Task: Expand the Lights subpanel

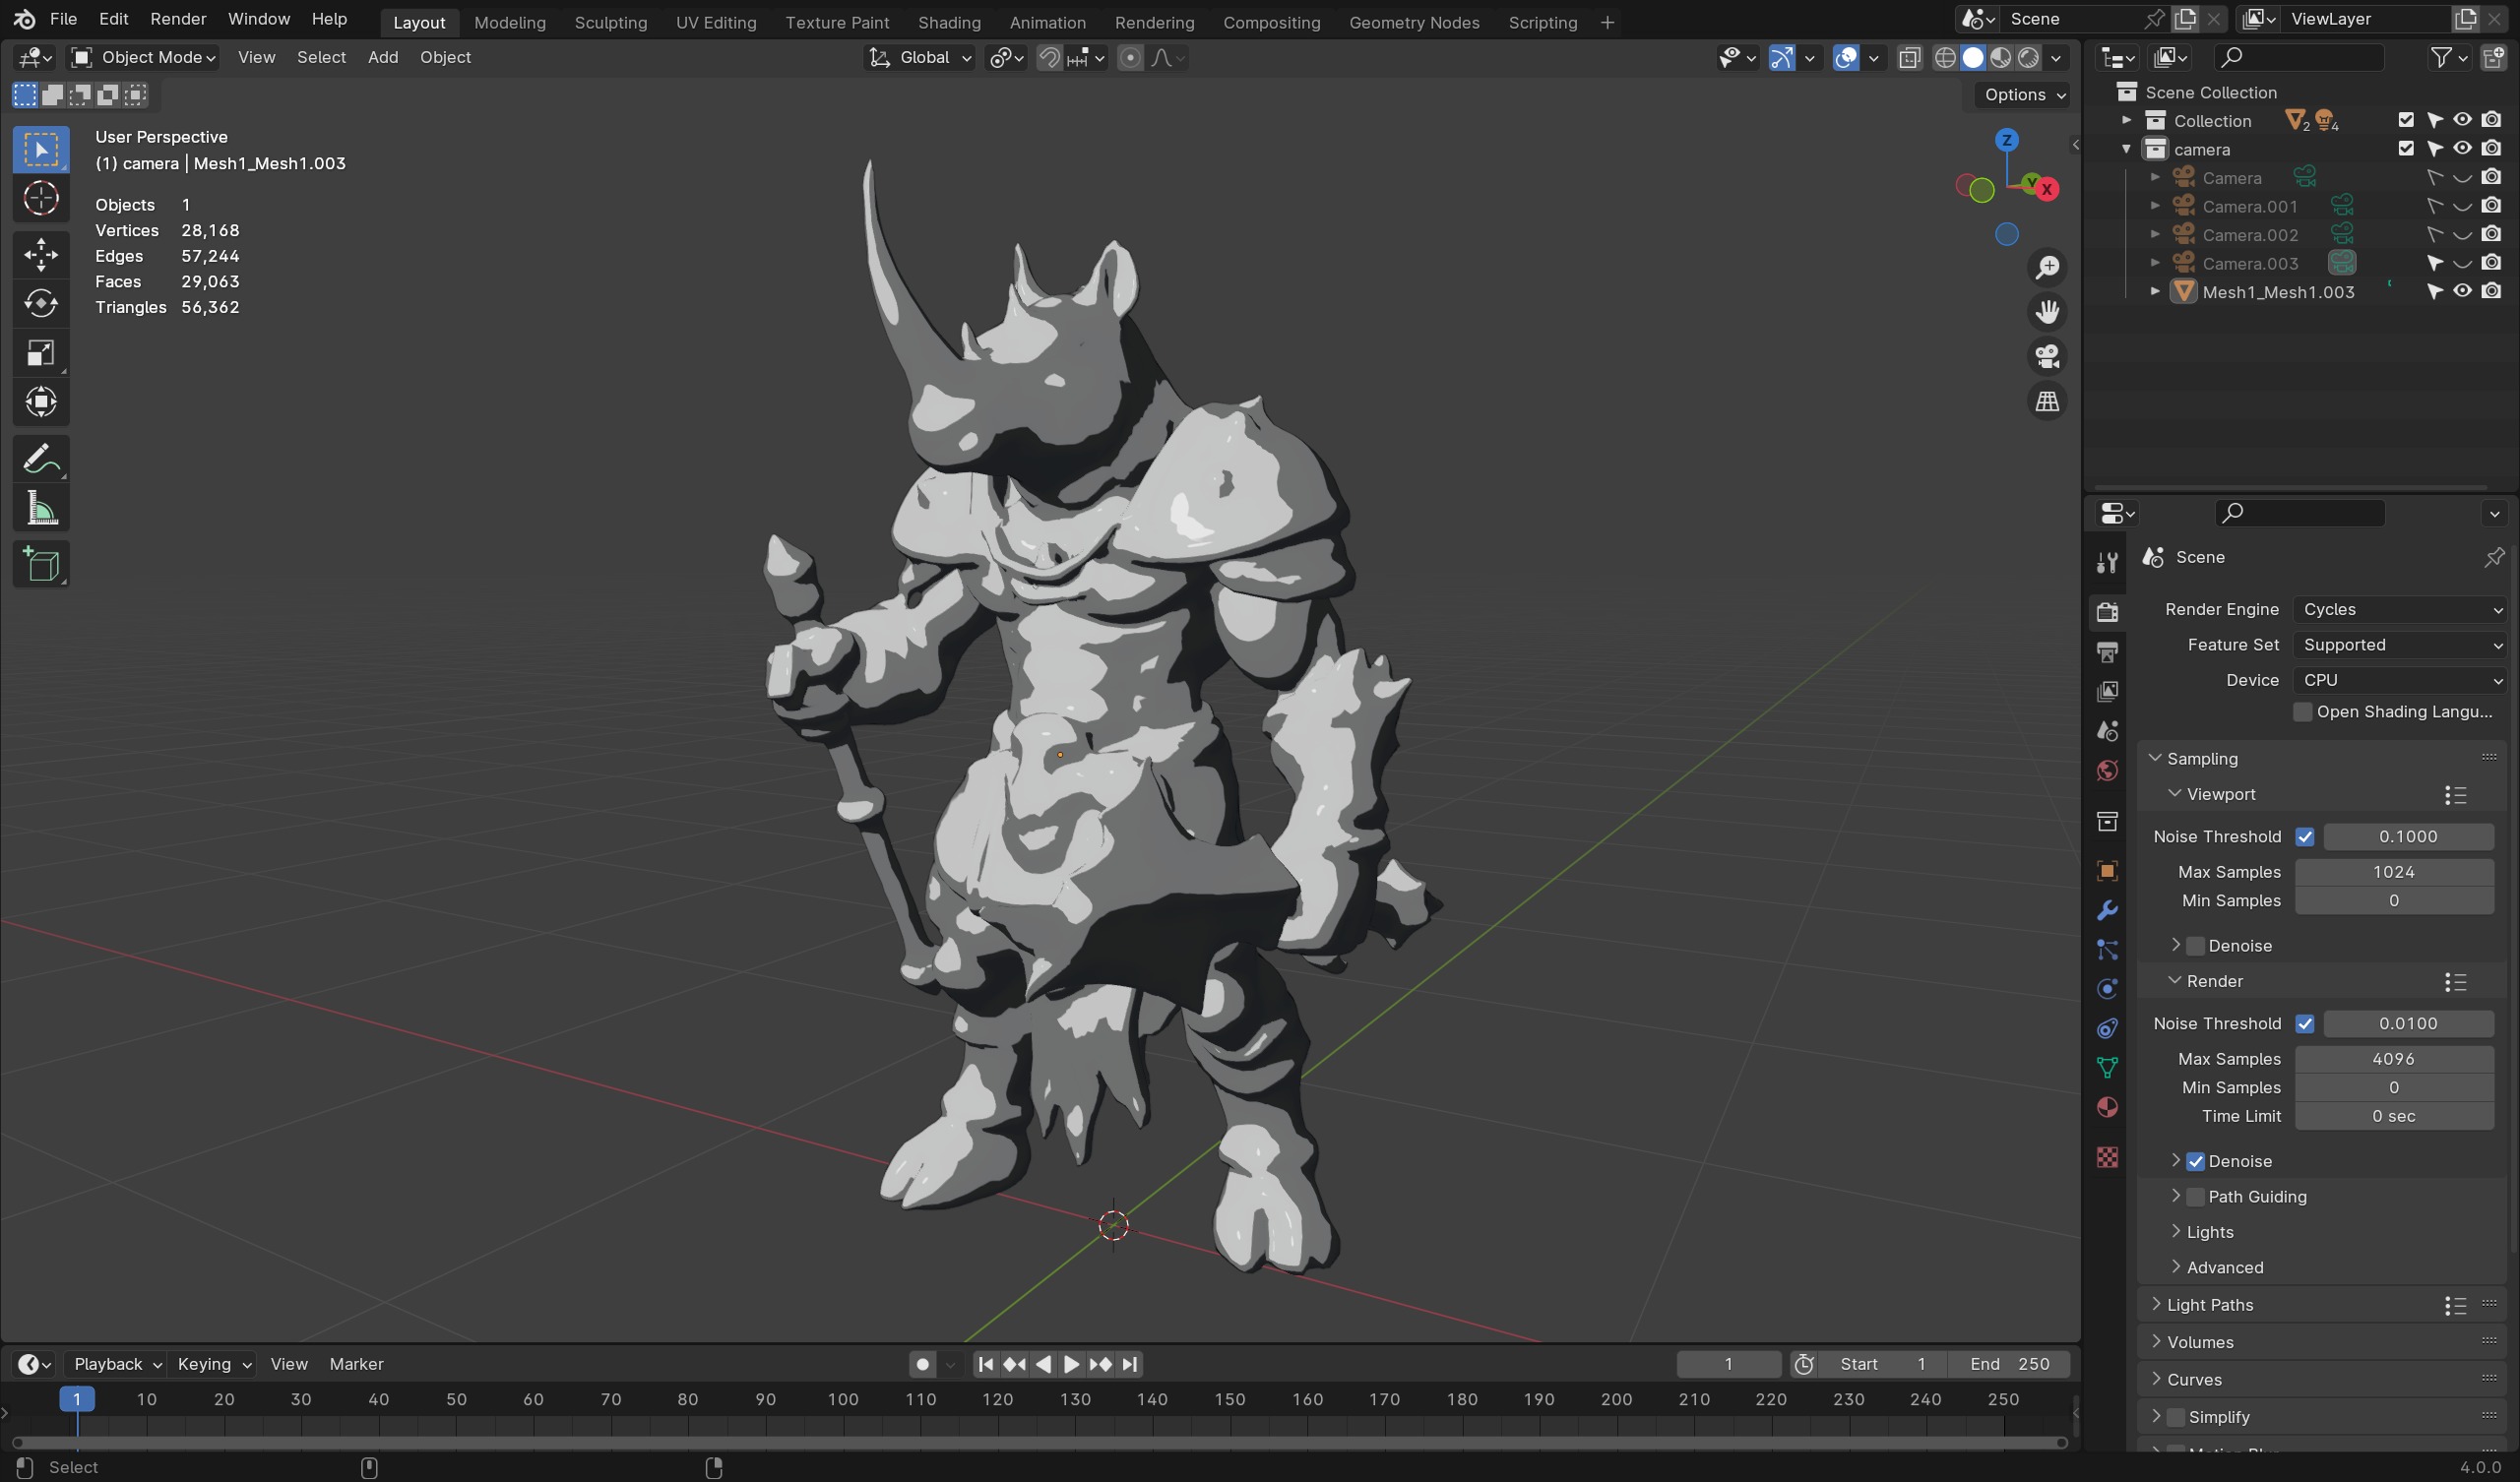Action: pyautogui.click(x=2209, y=1232)
